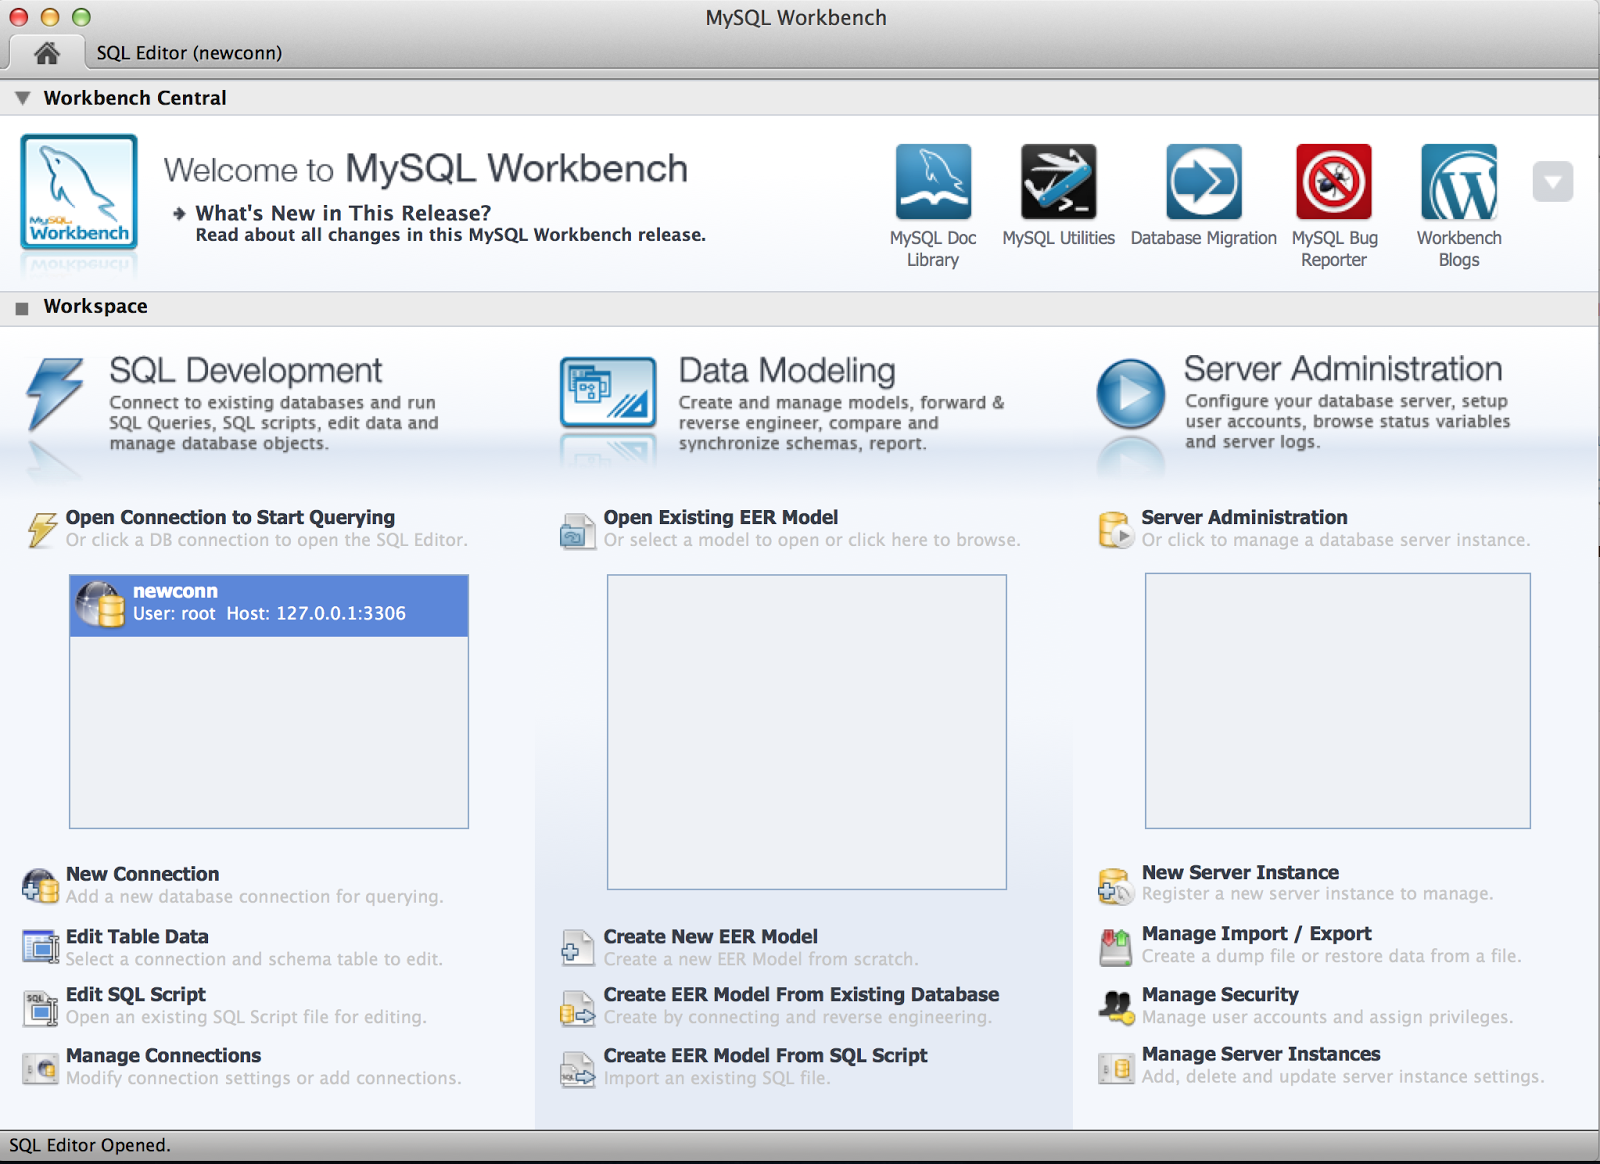Open What's New in This Release link
This screenshot has width=1600, height=1164.
pos(343,213)
